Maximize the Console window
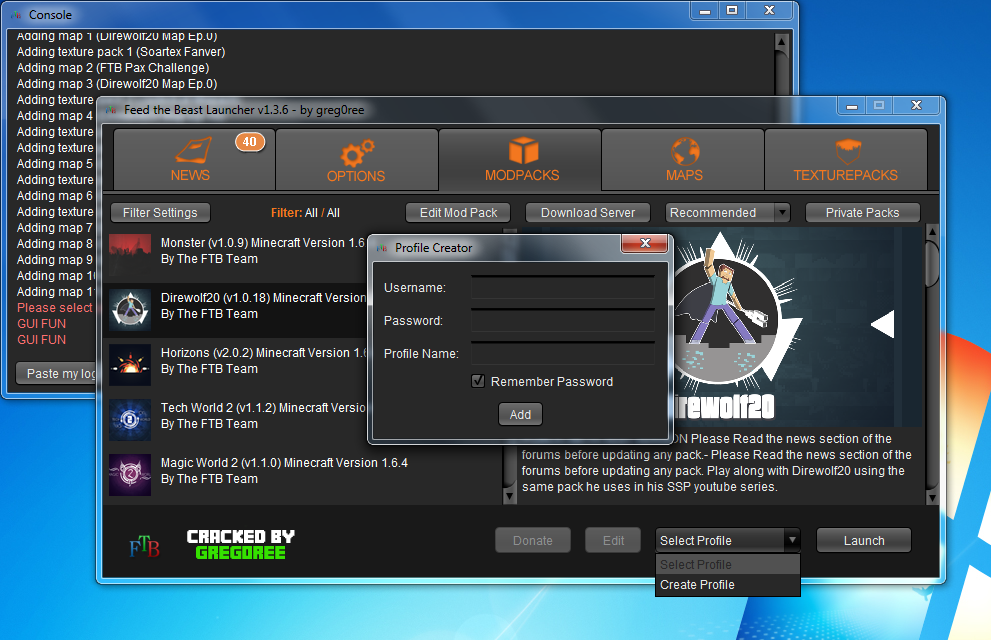The height and width of the screenshot is (640, 991). [732, 11]
